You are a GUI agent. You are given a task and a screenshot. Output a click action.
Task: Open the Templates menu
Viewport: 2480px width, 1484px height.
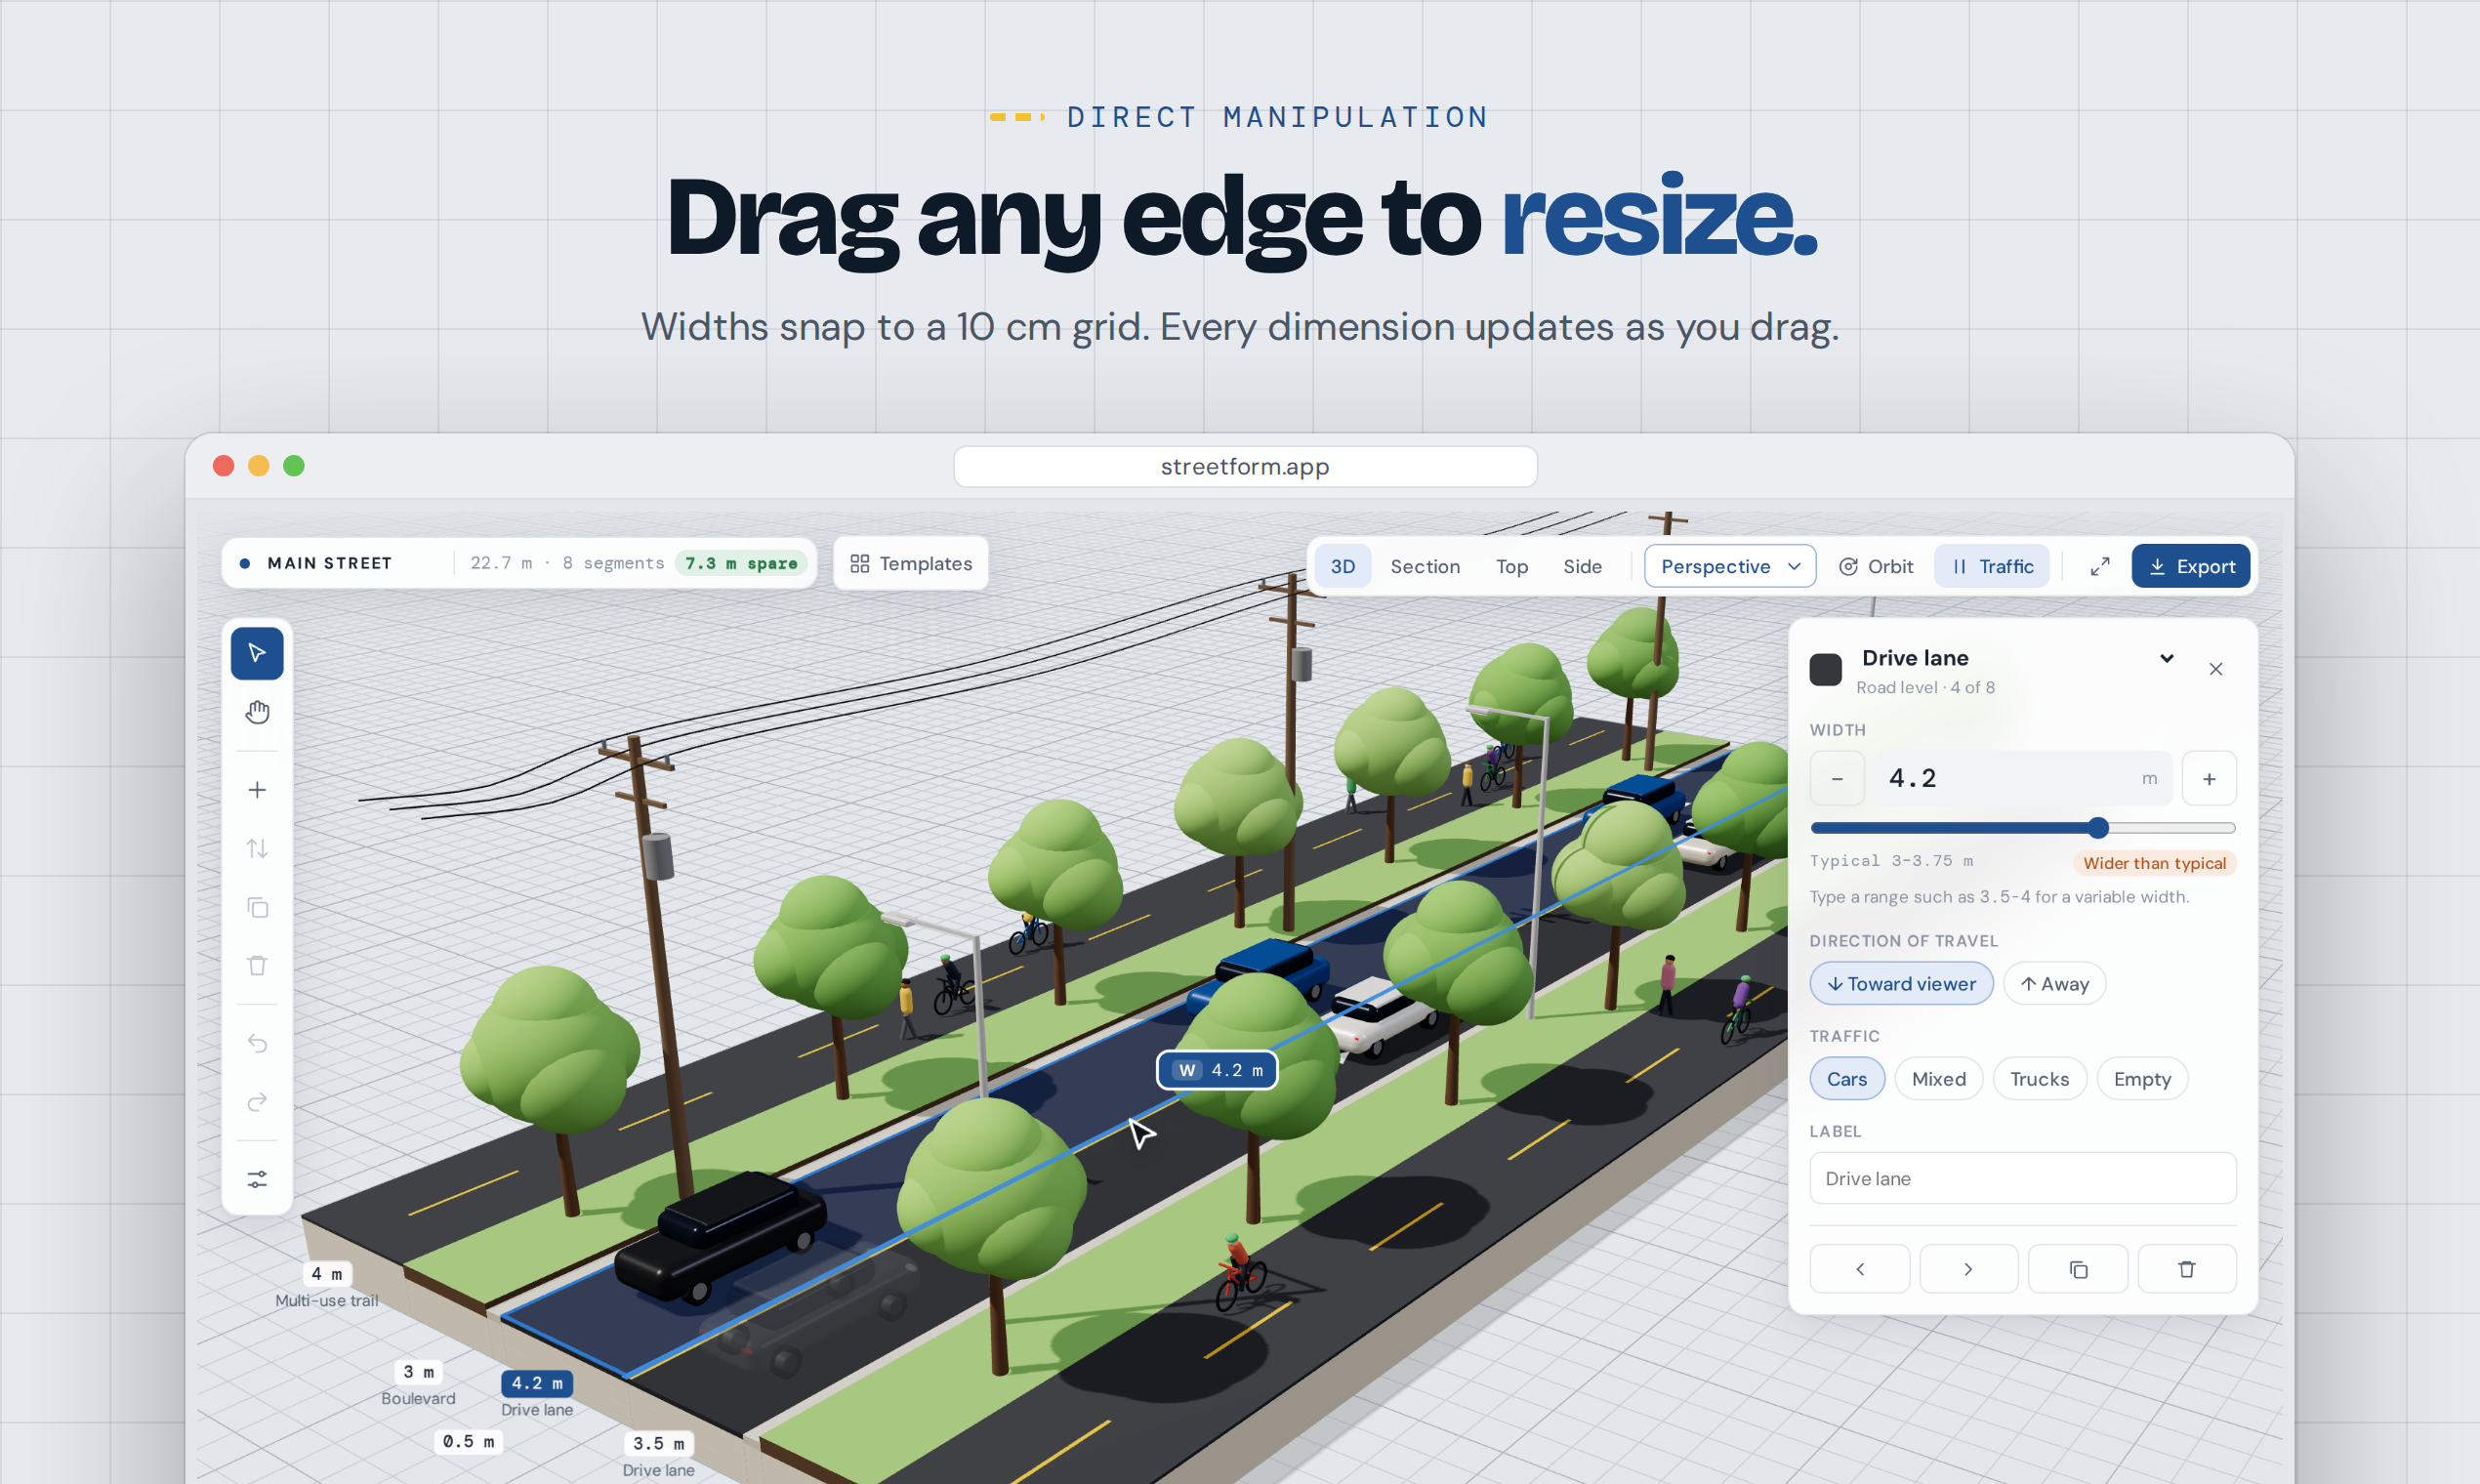[x=911, y=563]
